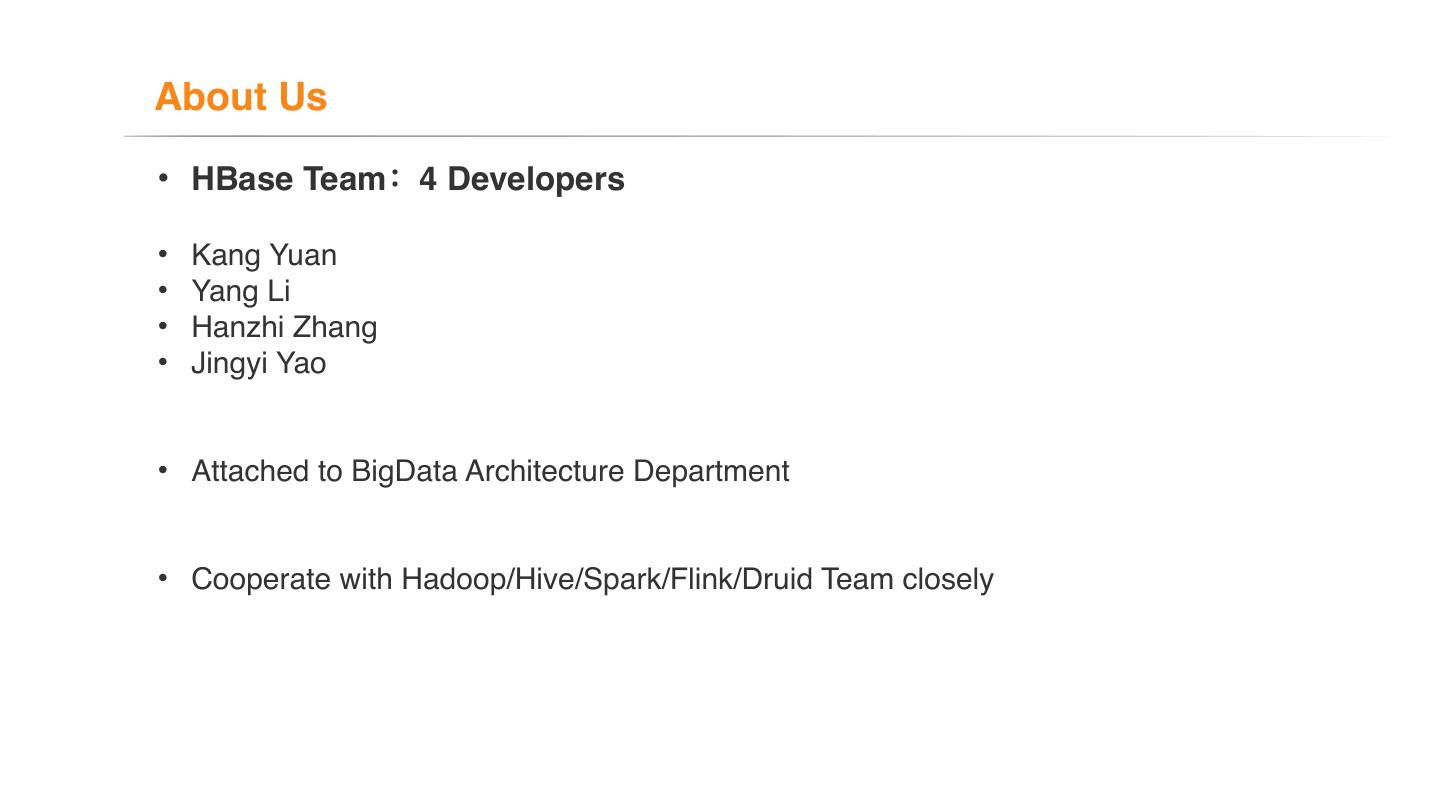Image resolution: width=1440 pixels, height=810 pixels.
Task: Click the name Kang Yuan
Action: click(264, 255)
